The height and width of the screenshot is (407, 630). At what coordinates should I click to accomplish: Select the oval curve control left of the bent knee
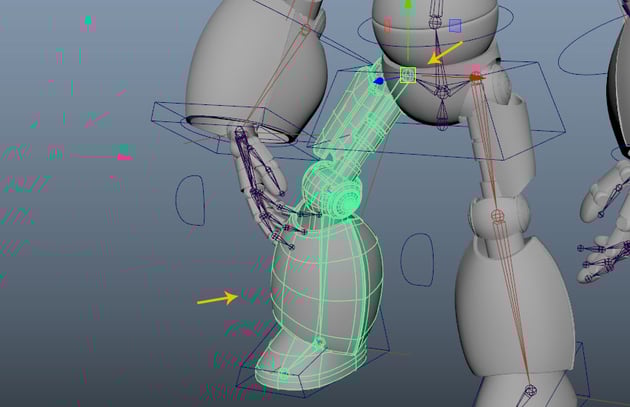pos(190,200)
